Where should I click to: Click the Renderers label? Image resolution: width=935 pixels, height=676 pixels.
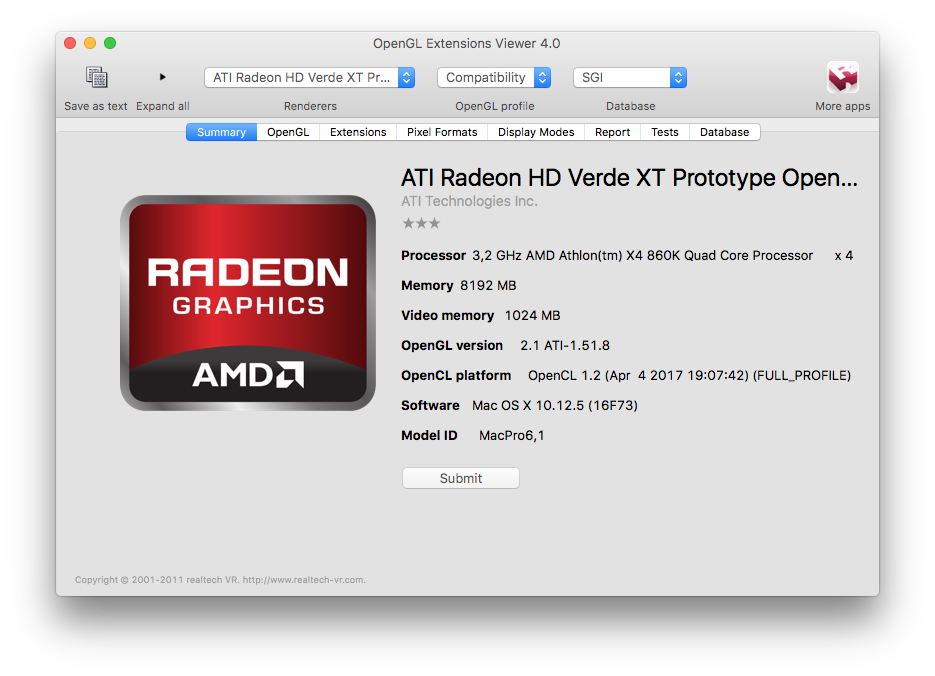pyautogui.click(x=310, y=106)
